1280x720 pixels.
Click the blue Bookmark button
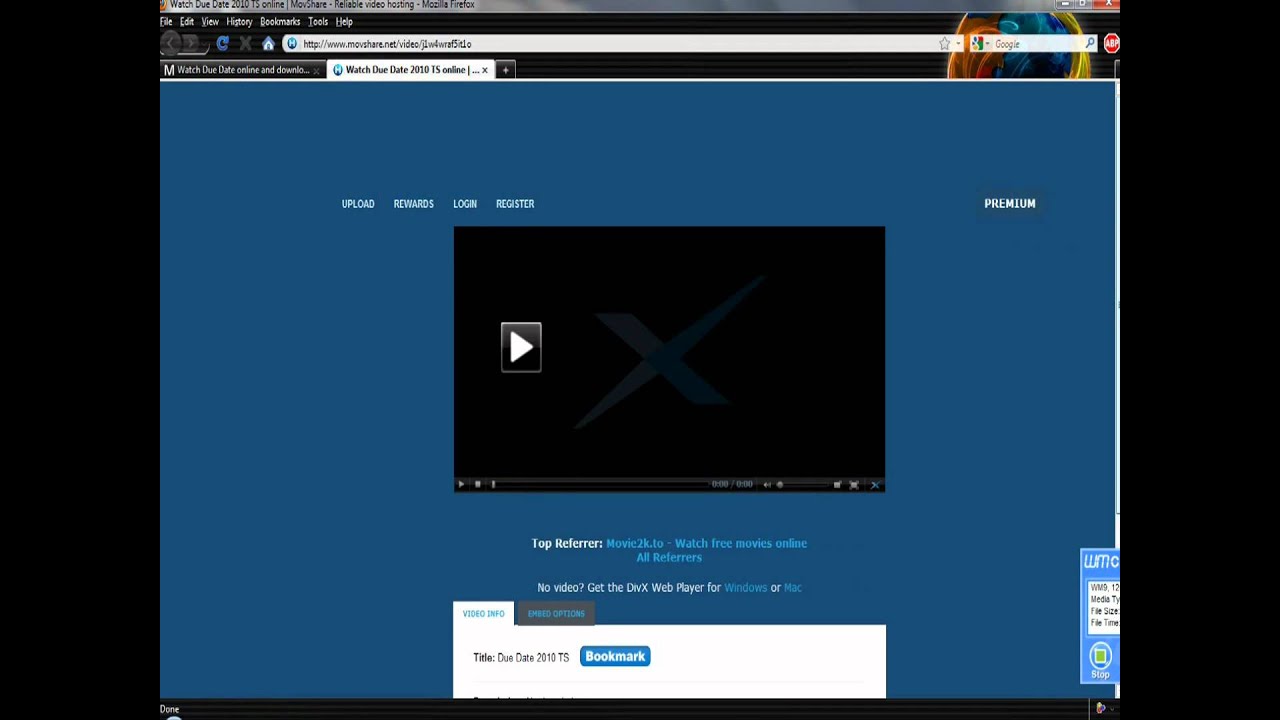[x=615, y=656]
